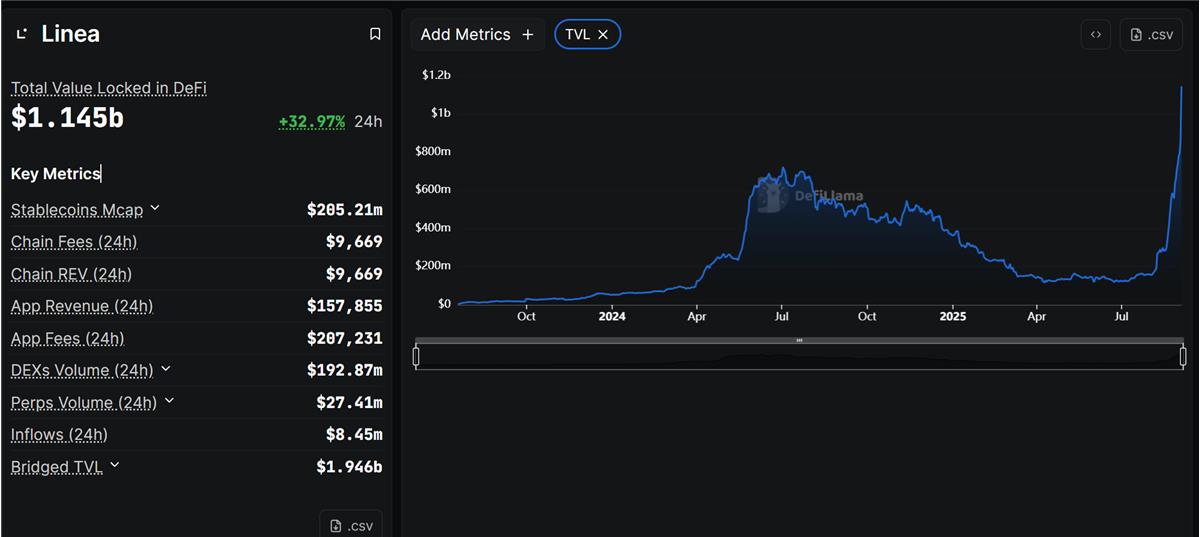Click the $1.145b TVL value
Viewport: 1200px width, 537px height.
tap(67, 118)
